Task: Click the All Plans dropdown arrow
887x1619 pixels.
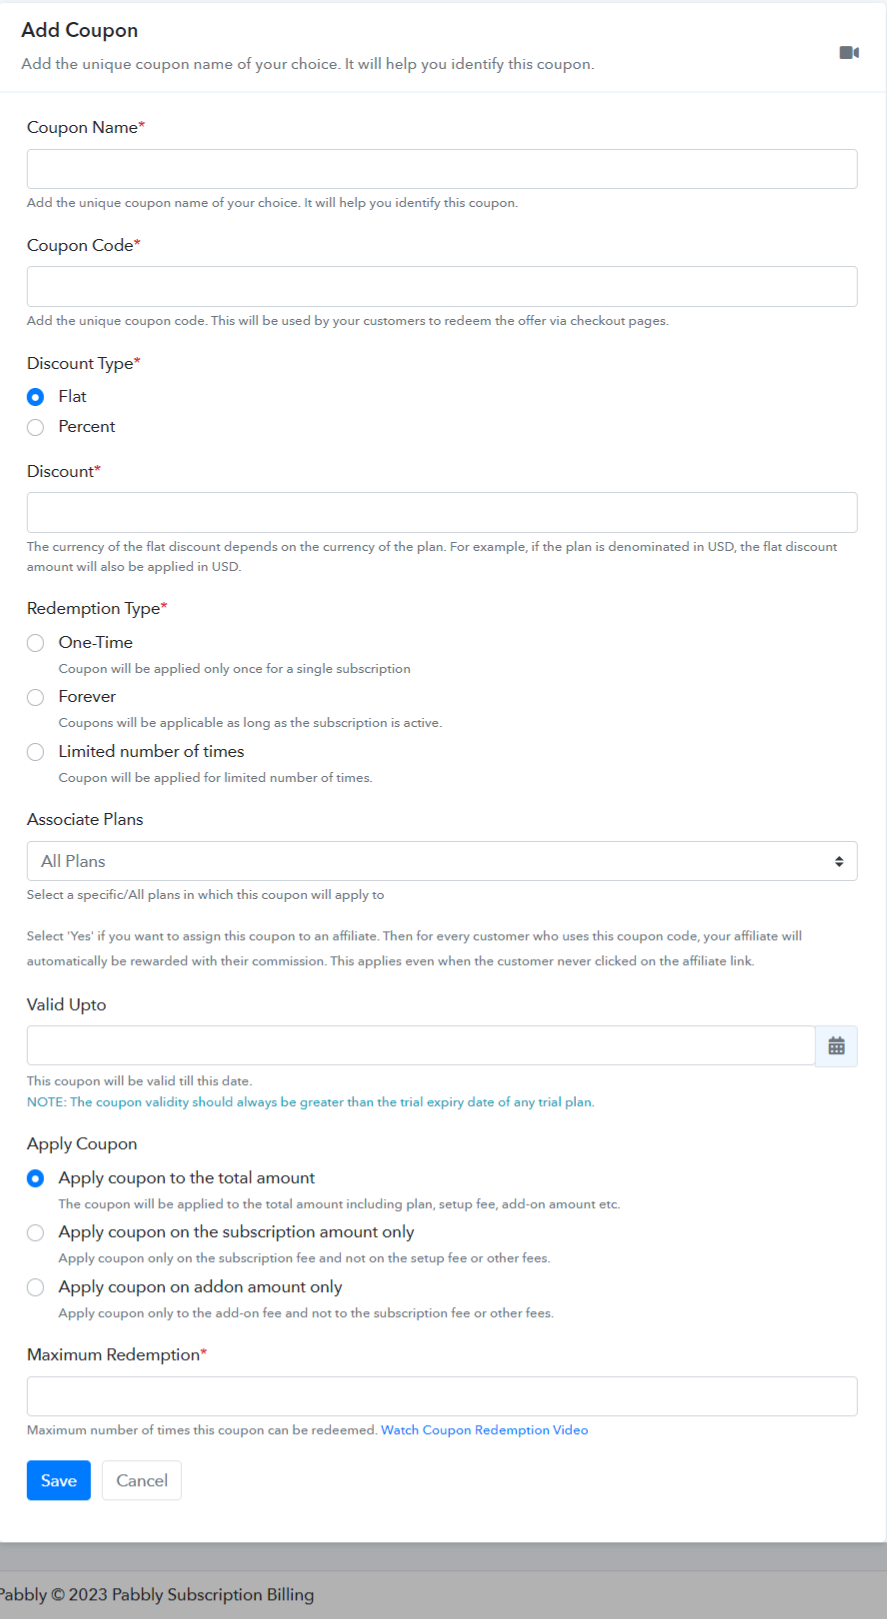Action: pos(839,861)
